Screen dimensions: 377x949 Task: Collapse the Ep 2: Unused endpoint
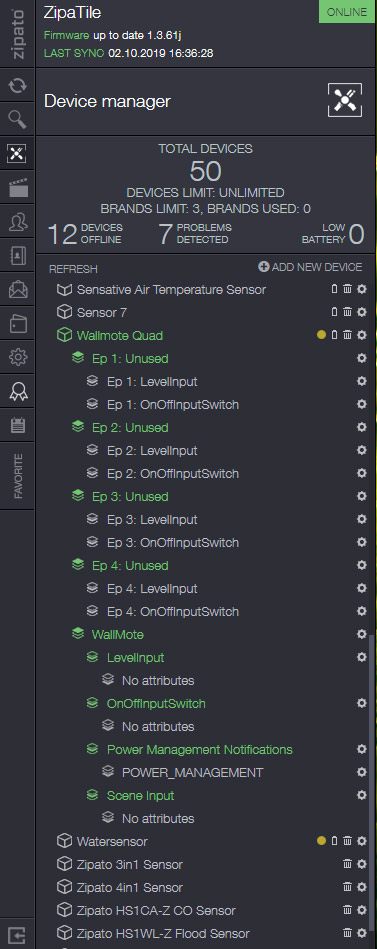click(x=77, y=427)
